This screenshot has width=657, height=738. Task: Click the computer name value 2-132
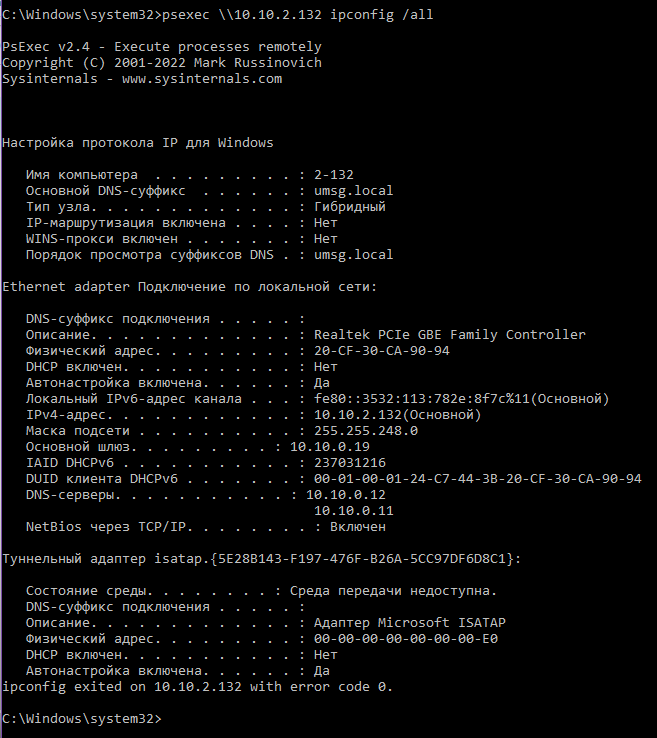pos(333,174)
